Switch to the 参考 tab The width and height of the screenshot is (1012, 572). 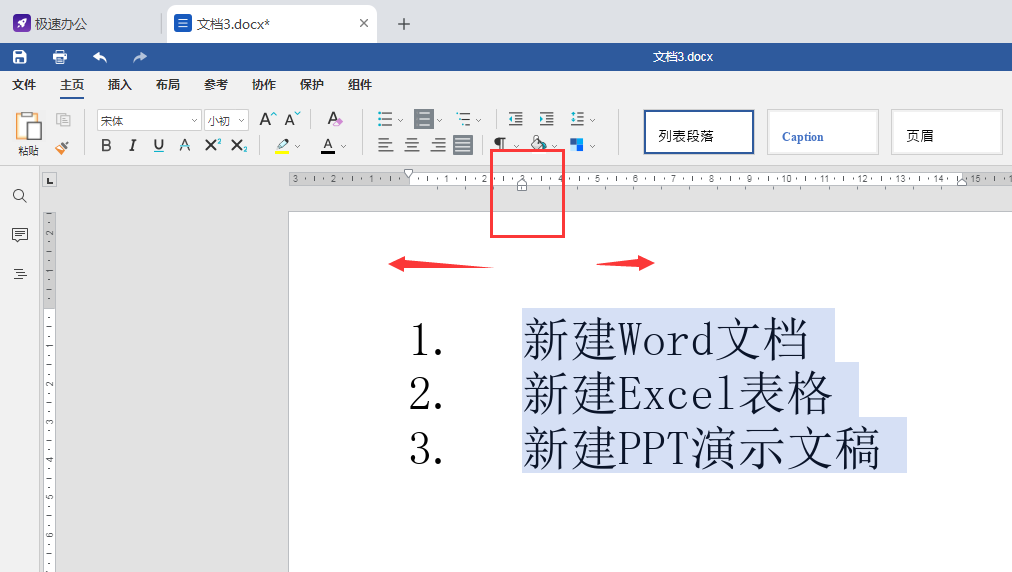[x=216, y=85]
